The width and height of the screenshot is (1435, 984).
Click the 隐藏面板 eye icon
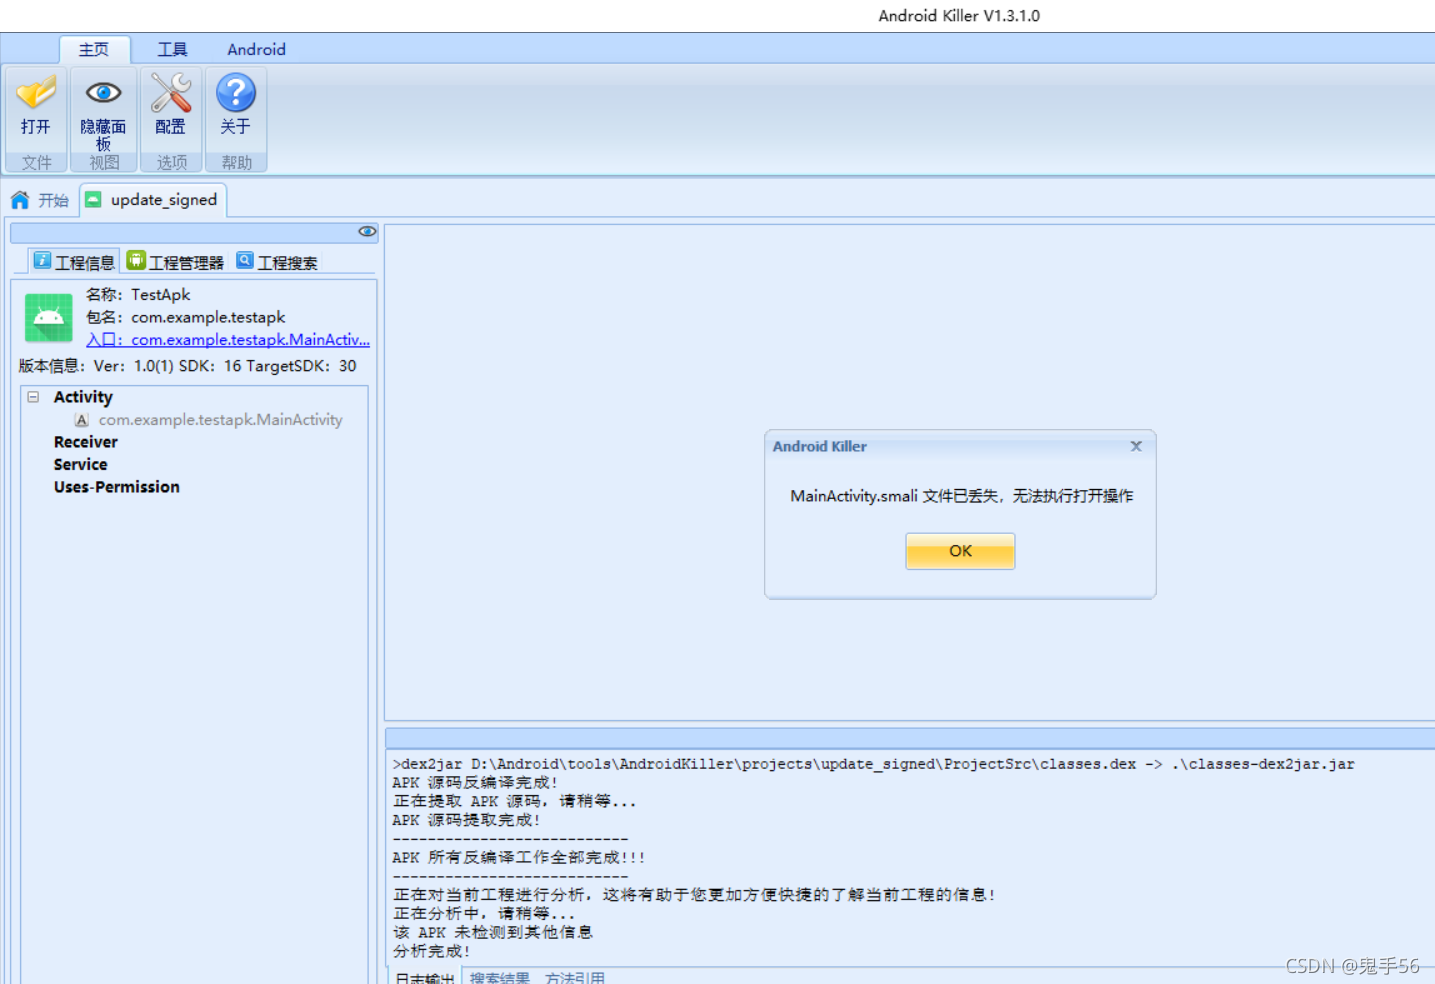click(103, 93)
